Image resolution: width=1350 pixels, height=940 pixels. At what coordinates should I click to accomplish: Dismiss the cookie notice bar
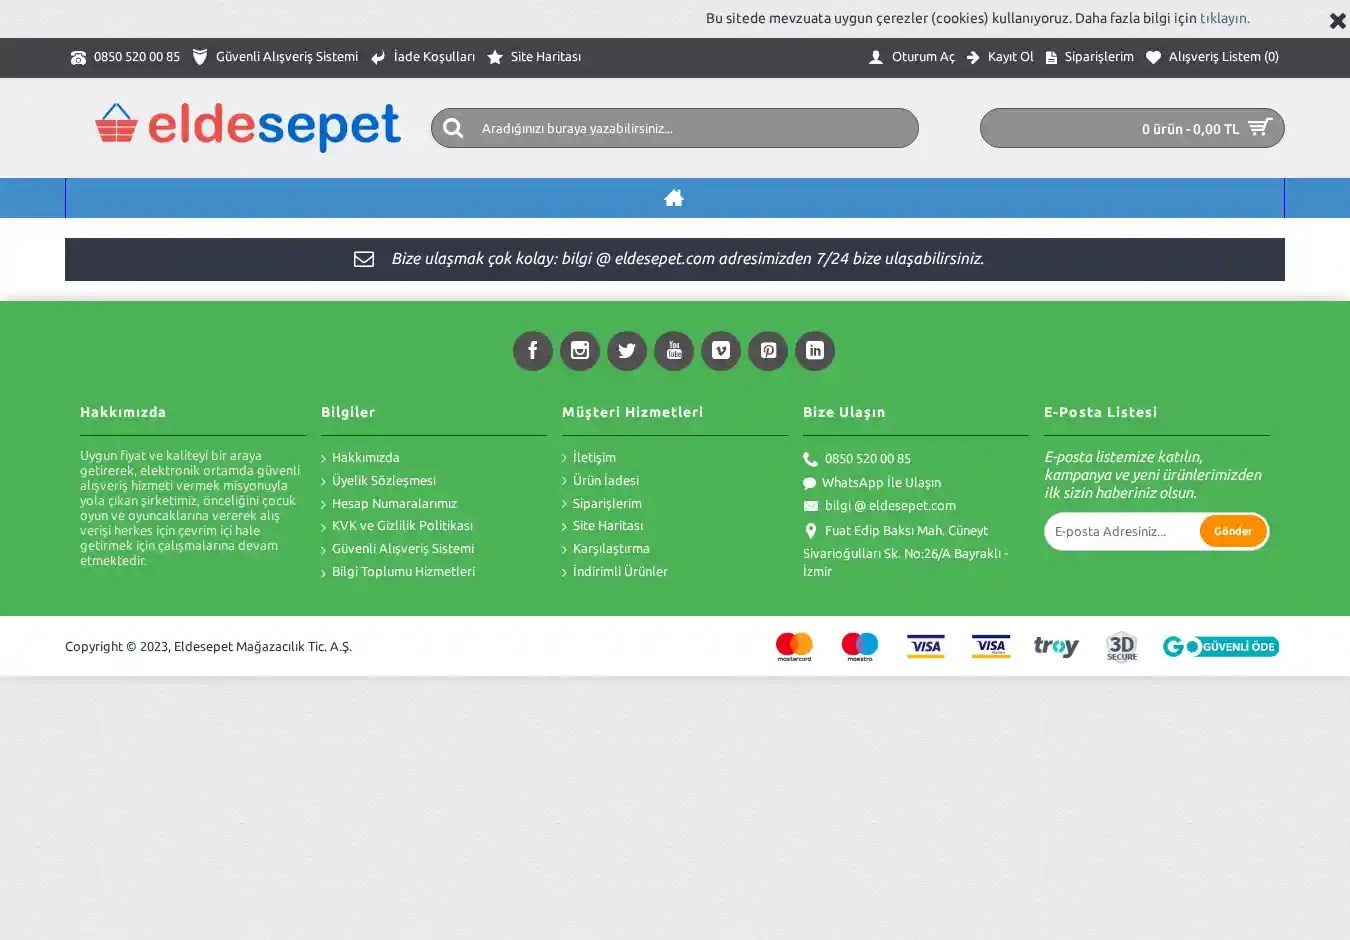1336,20
